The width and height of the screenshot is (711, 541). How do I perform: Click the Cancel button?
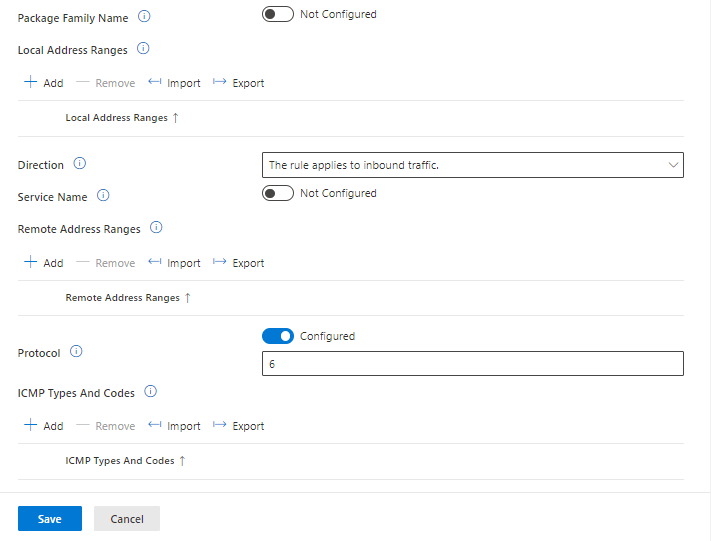click(127, 519)
